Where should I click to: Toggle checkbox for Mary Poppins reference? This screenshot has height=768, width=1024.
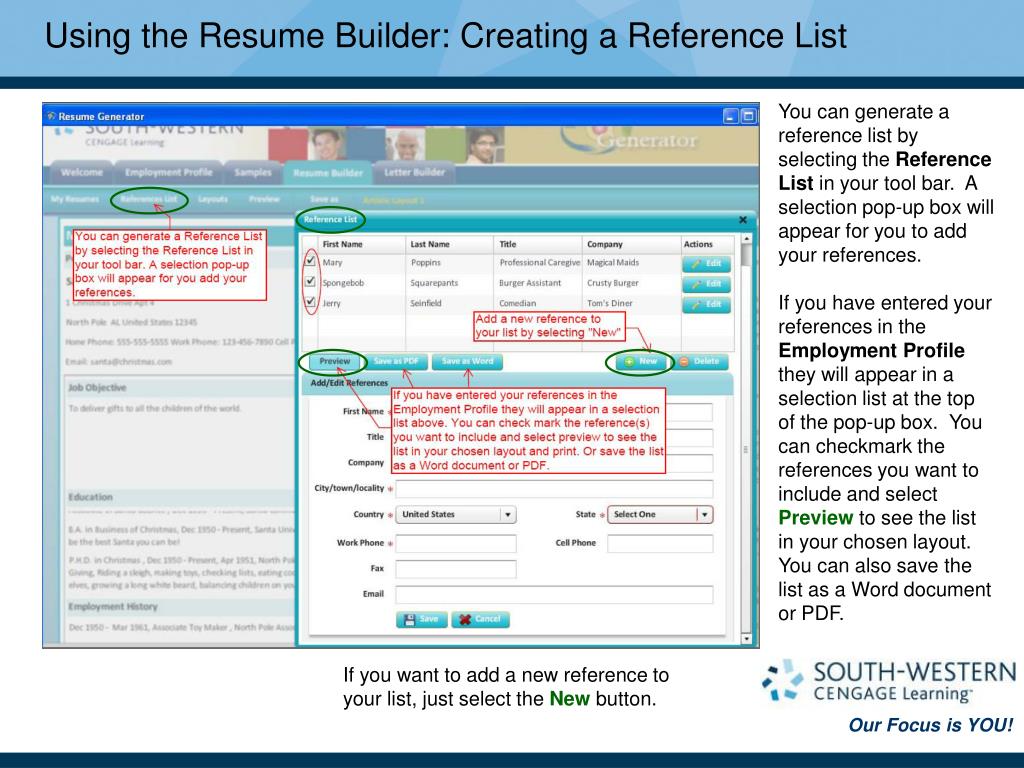[x=310, y=261]
